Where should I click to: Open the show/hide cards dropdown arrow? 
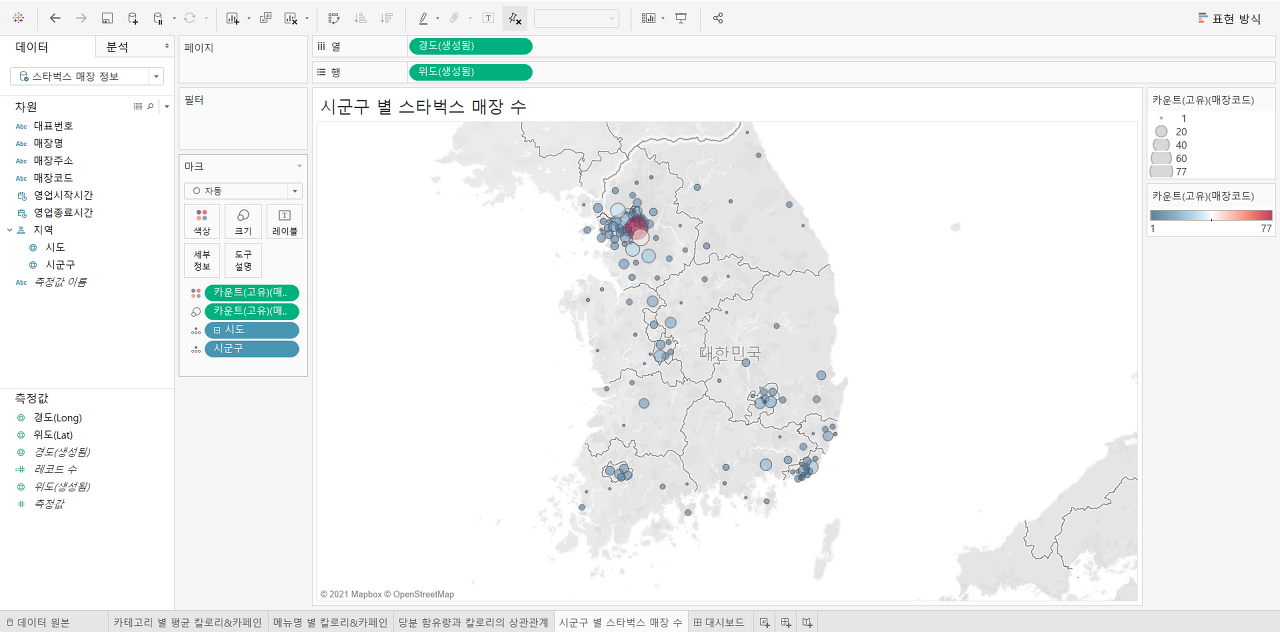click(663, 18)
